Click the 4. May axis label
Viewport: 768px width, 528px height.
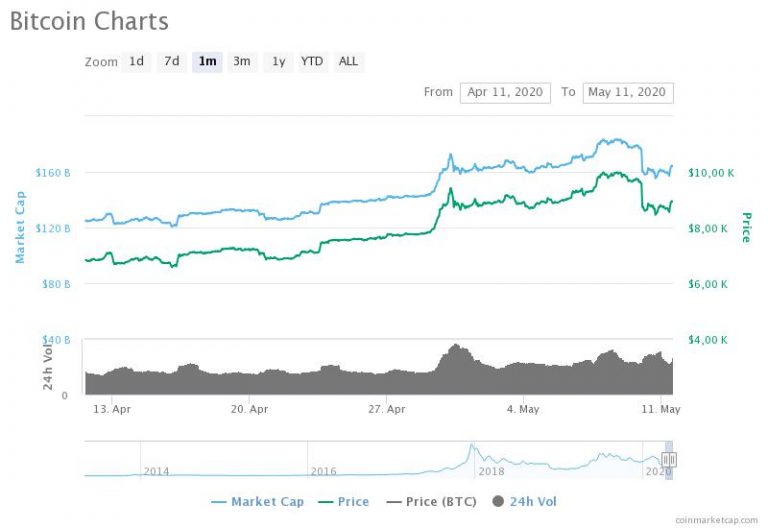523,409
